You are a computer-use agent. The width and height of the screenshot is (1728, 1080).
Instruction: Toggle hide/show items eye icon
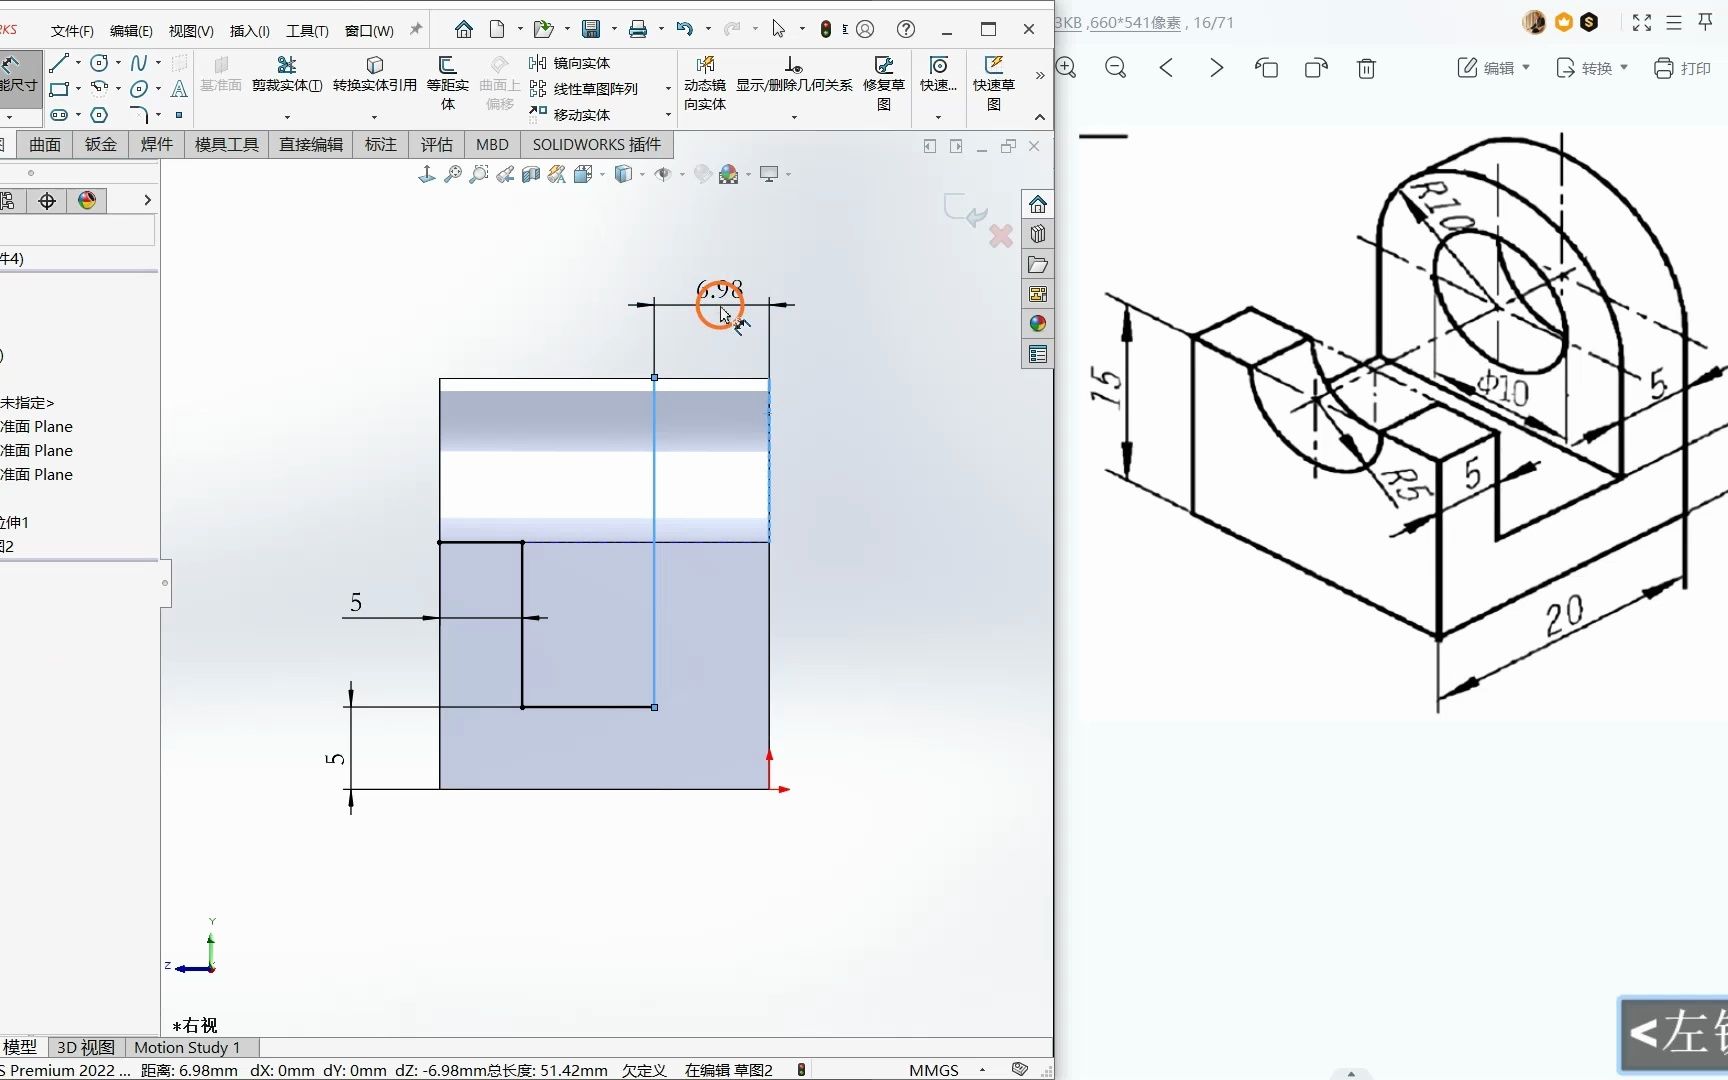(x=664, y=174)
